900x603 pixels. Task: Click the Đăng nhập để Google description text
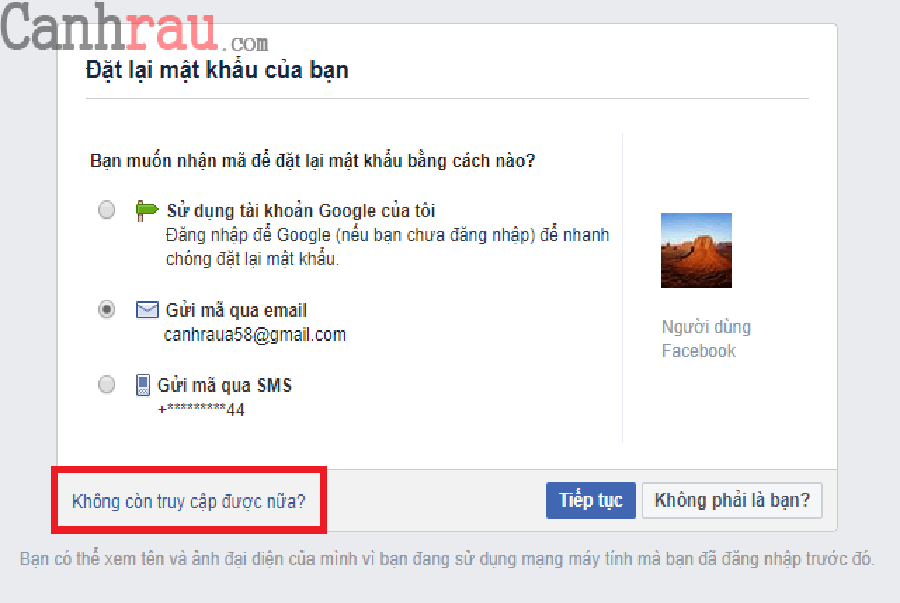click(387, 247)
